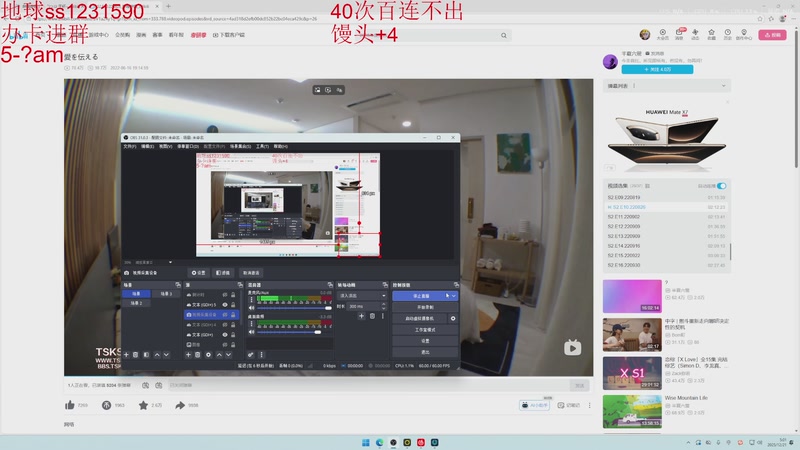Open advanced audio properties link icon in OBS mixer
The width and height of the screenshot is (800, 450).
coord(251,355)
